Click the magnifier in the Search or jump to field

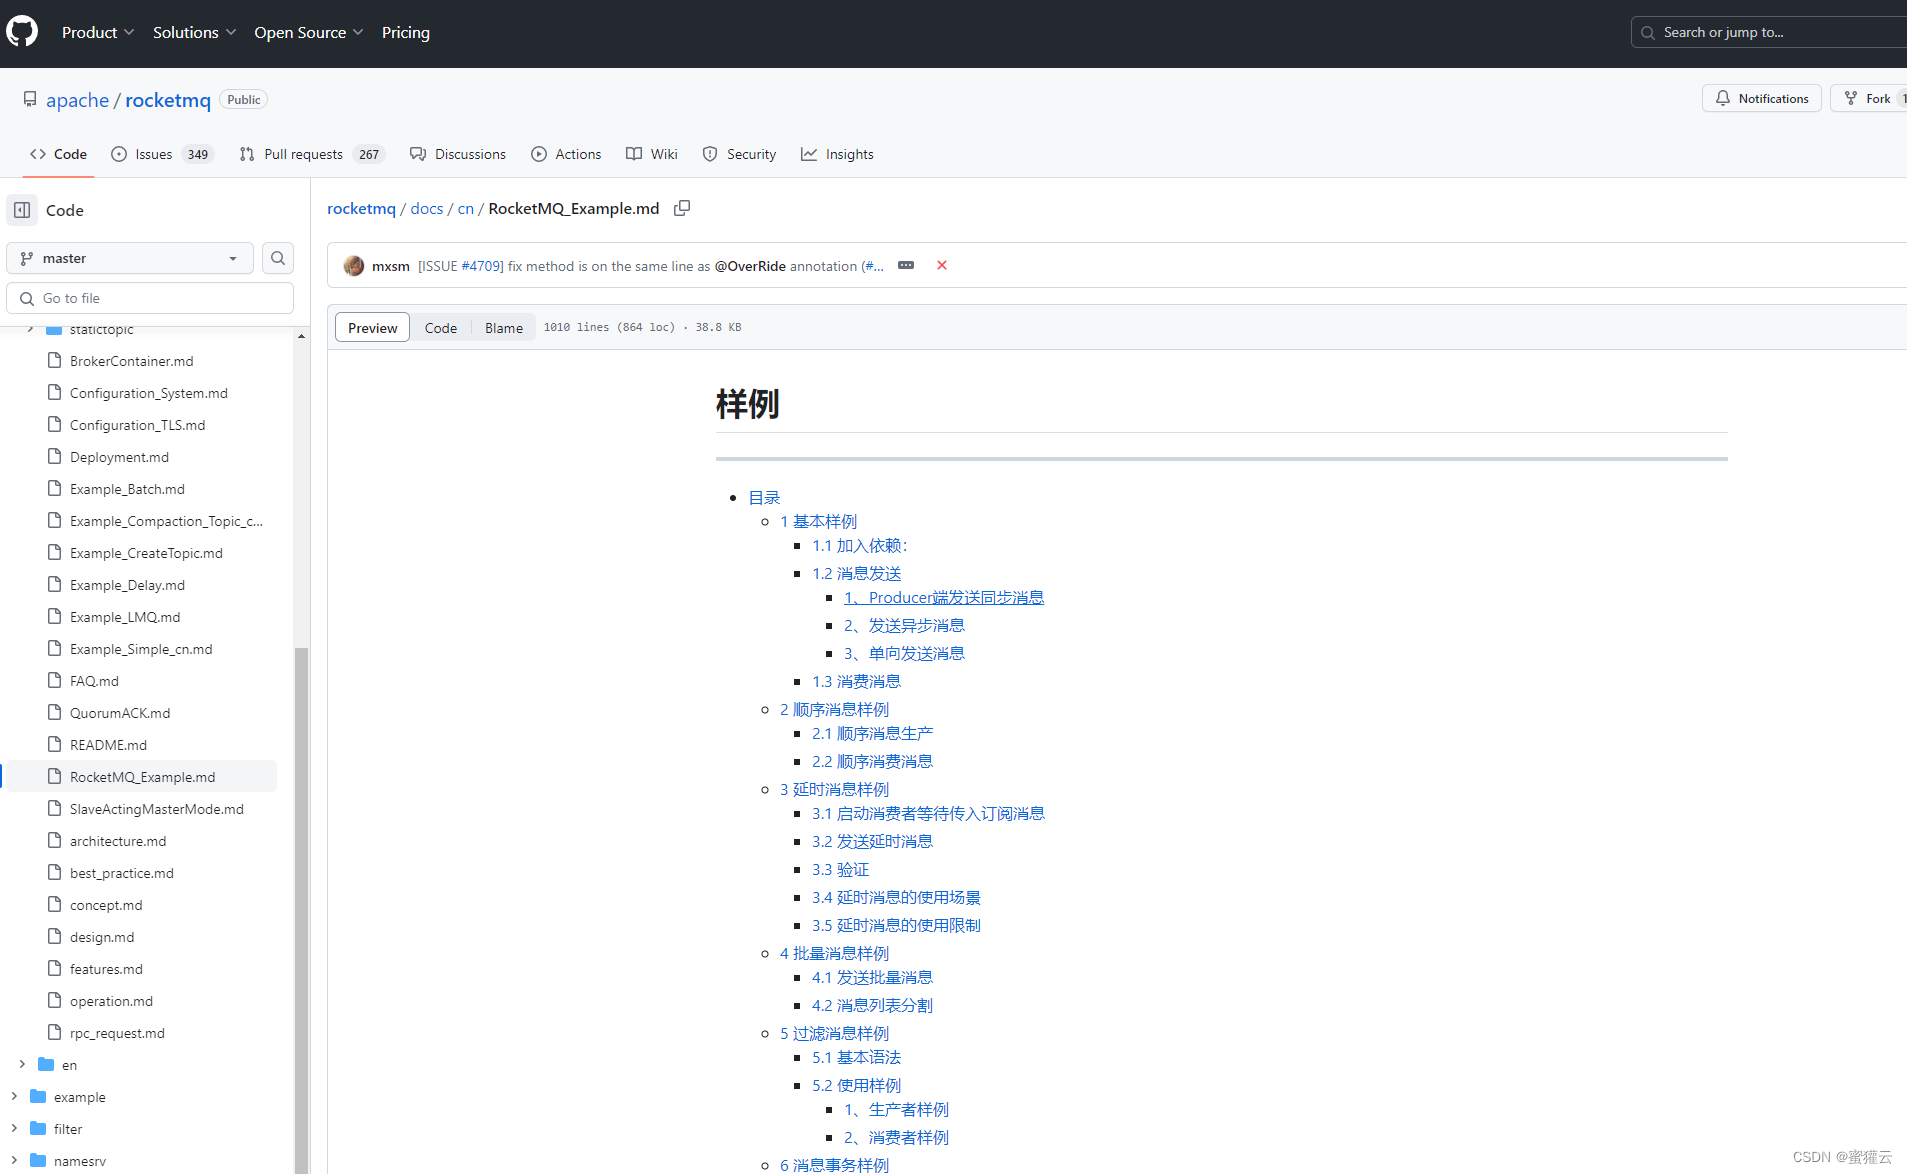pyautogui.click(x=1646, y=31)
